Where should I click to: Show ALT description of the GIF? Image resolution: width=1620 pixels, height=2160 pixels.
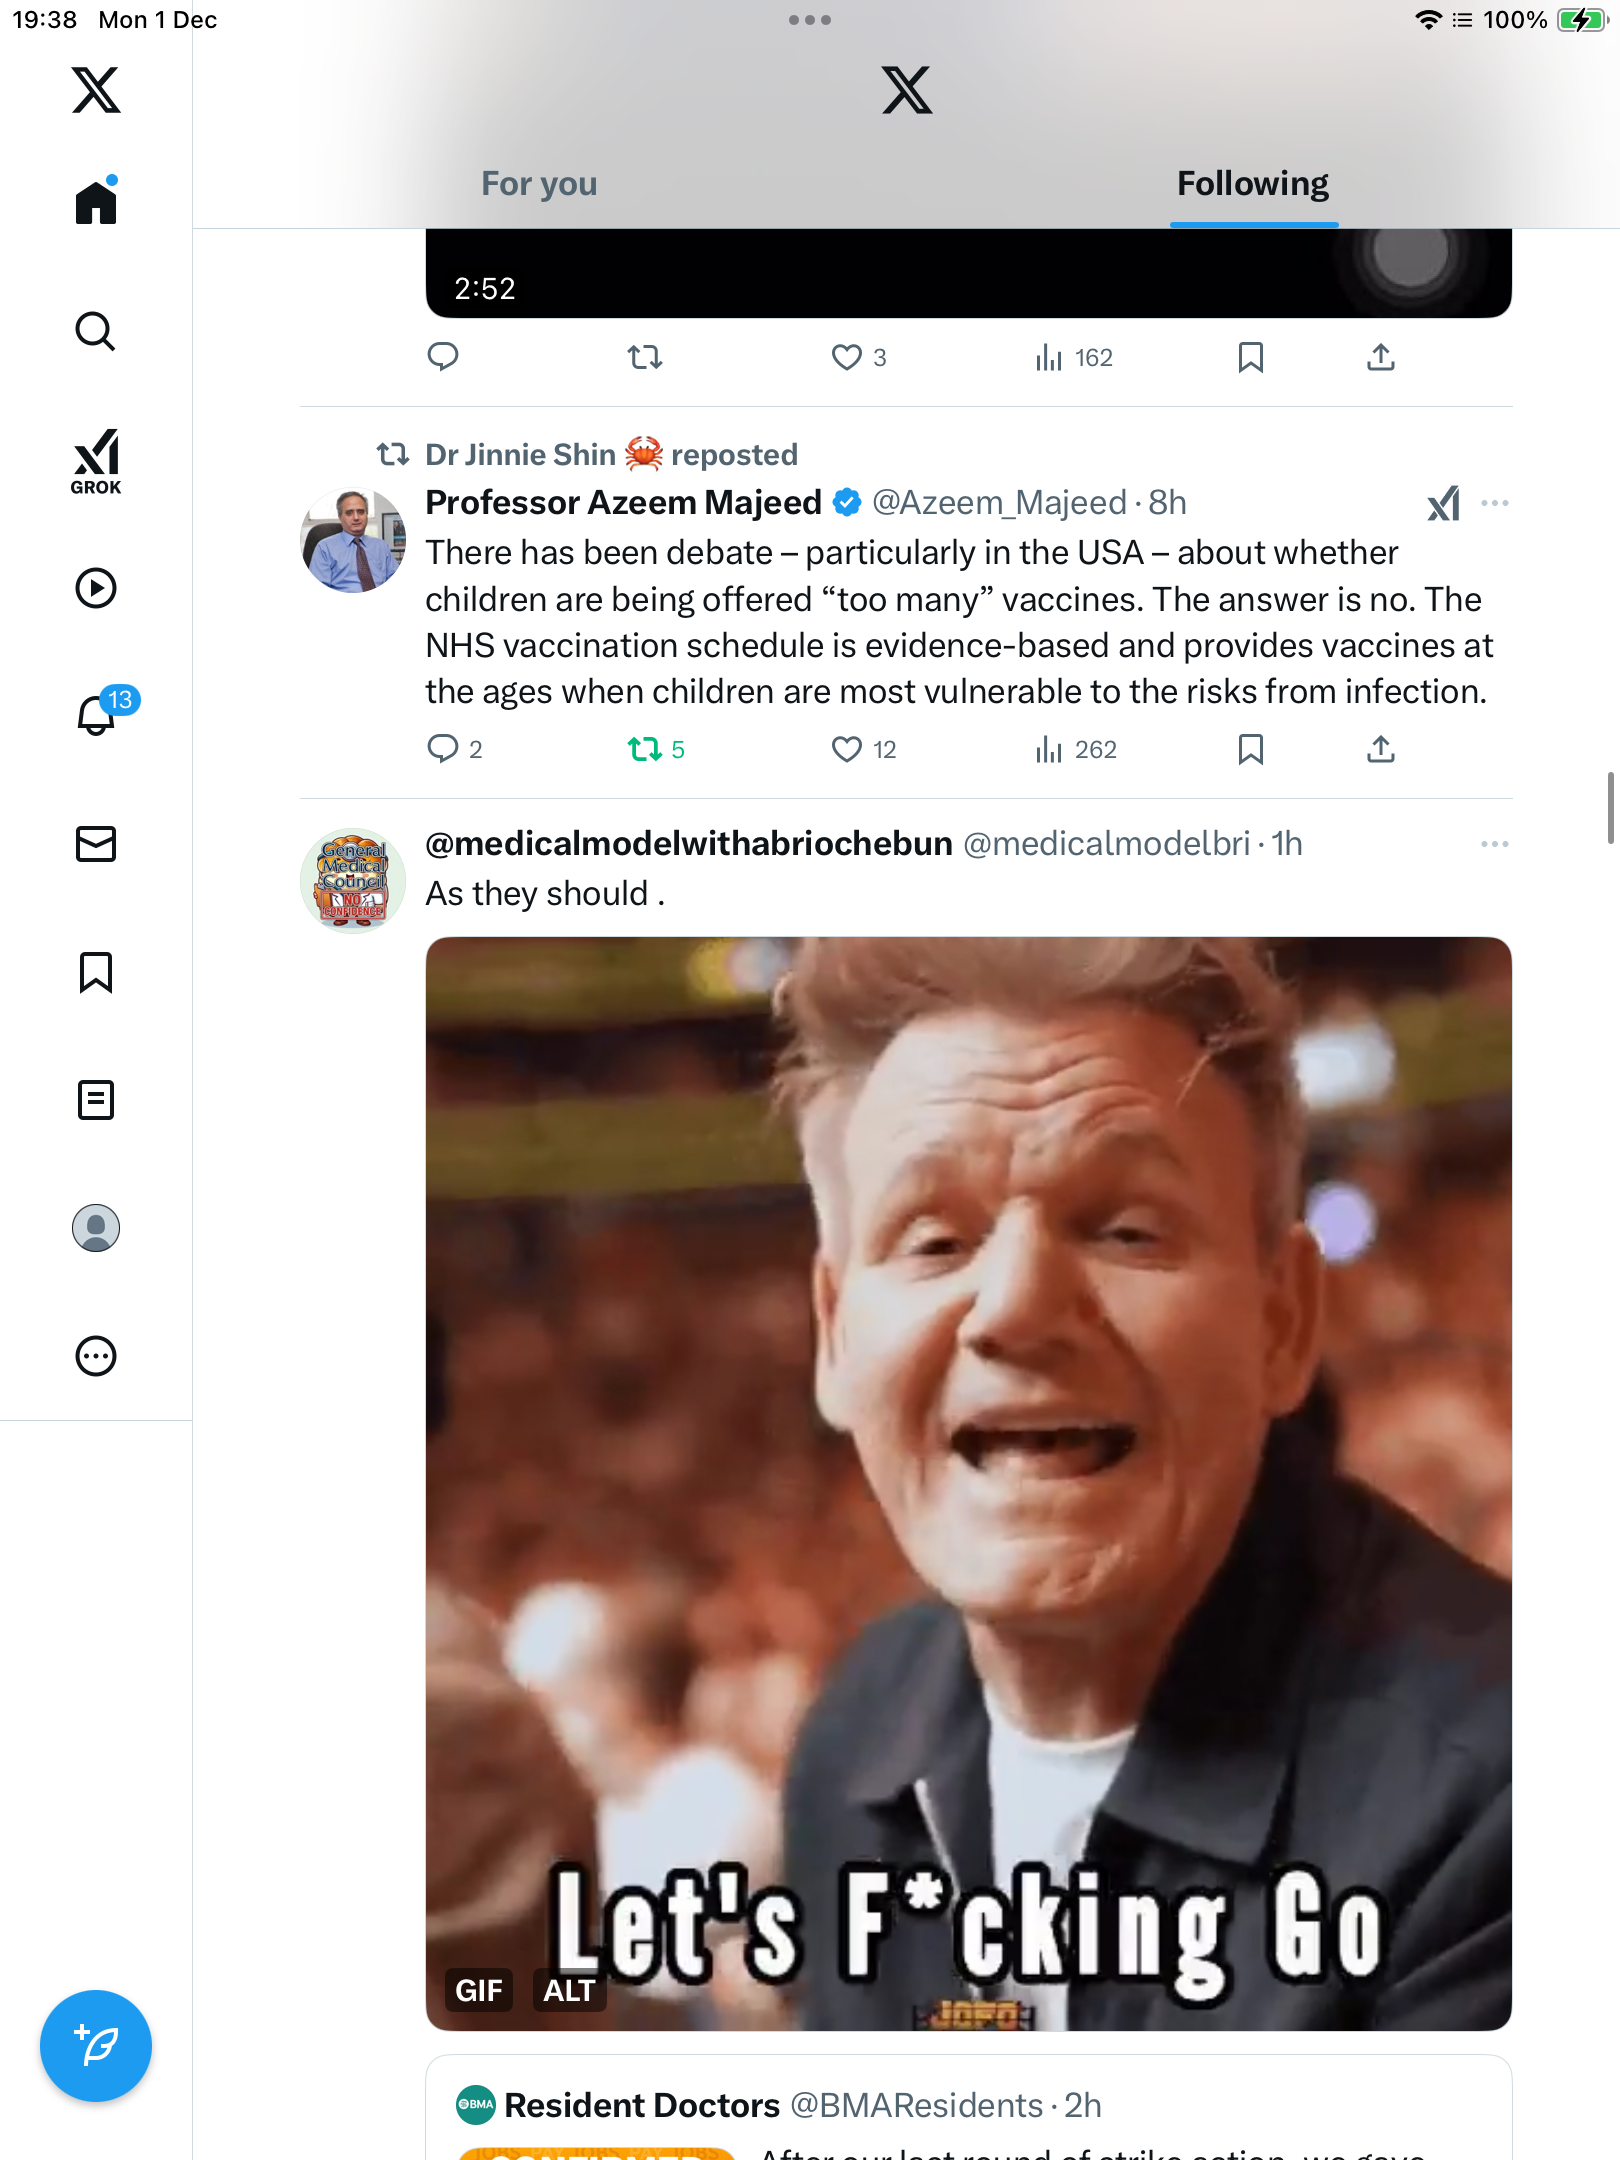pyautogui.click(x=569, y=1991)
